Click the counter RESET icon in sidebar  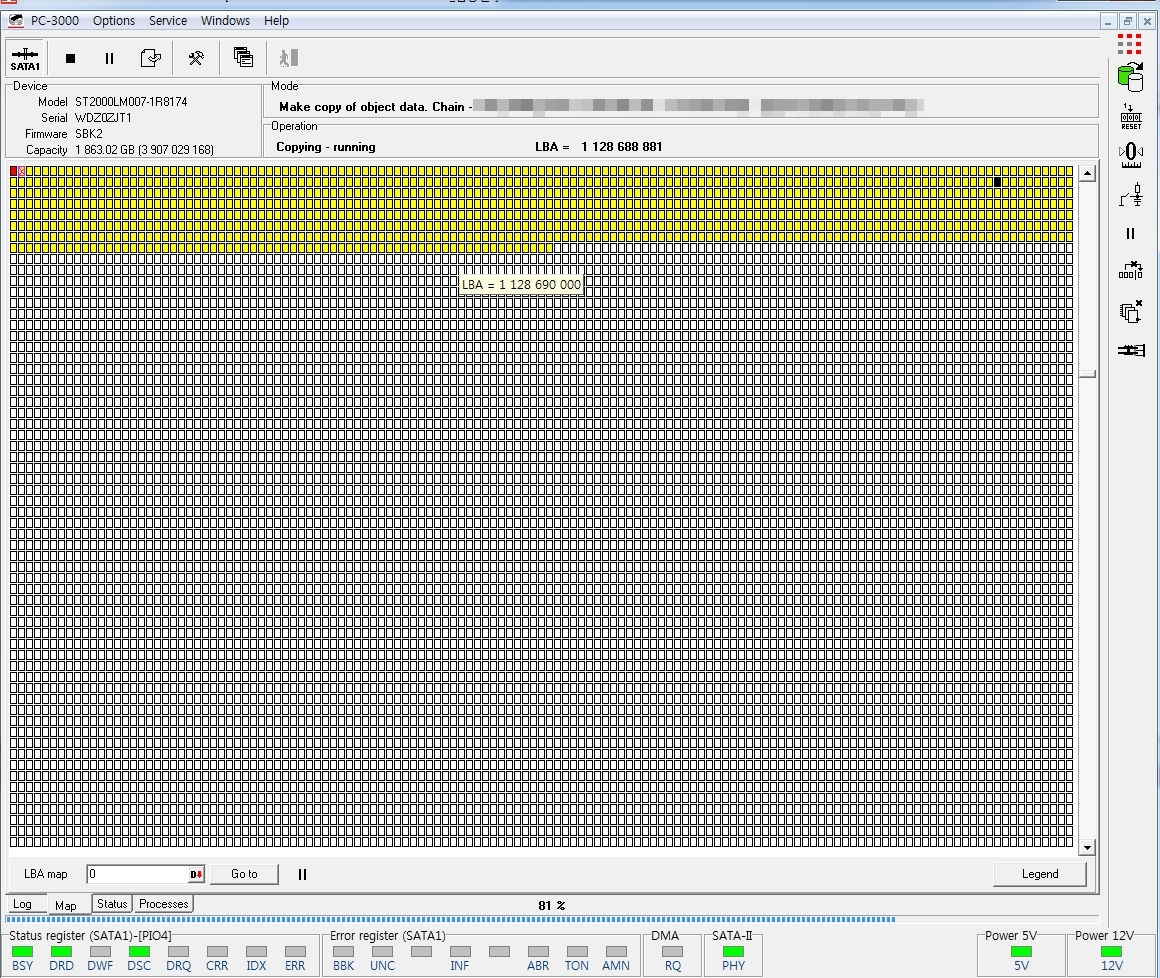[1130, 117]
